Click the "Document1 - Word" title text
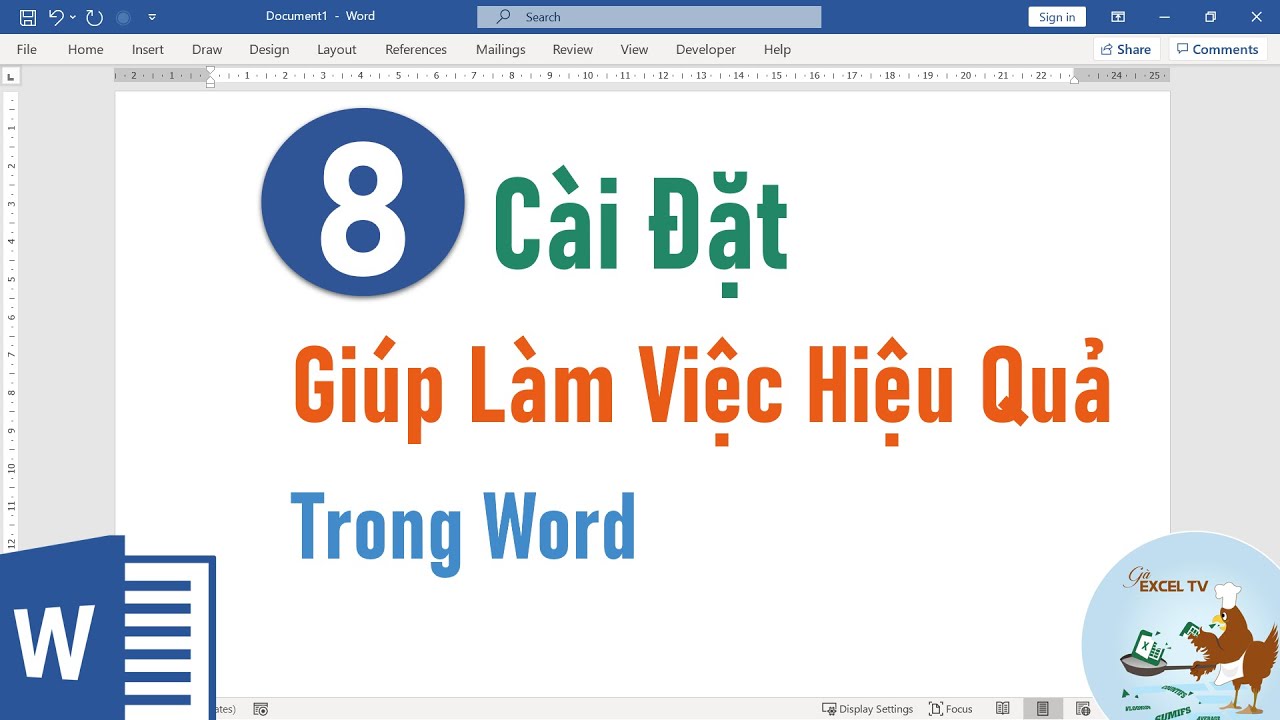Screen dimensions: 1280x720 click(x=320, y=17)
